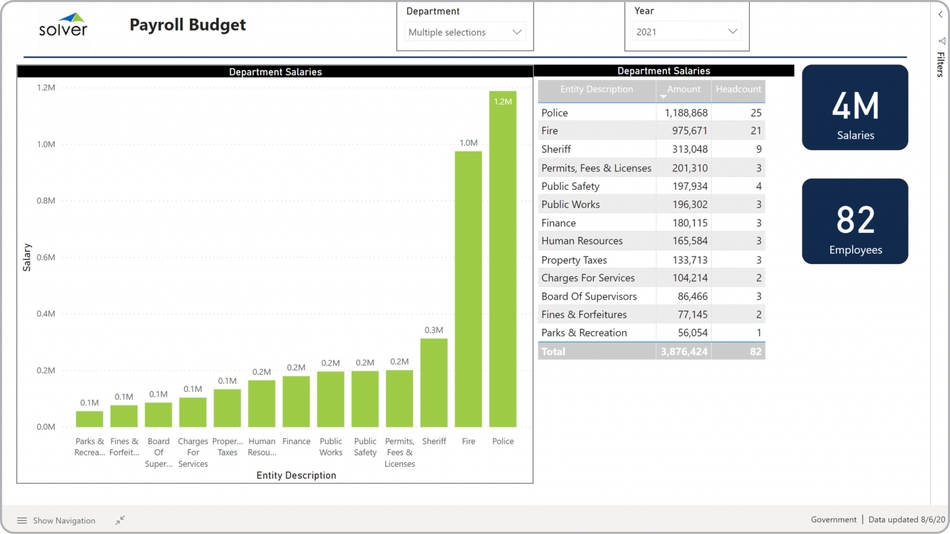950x534 pixels.
Task: Click the Year dropdown chevron arrow
Action: click(732, 32)
